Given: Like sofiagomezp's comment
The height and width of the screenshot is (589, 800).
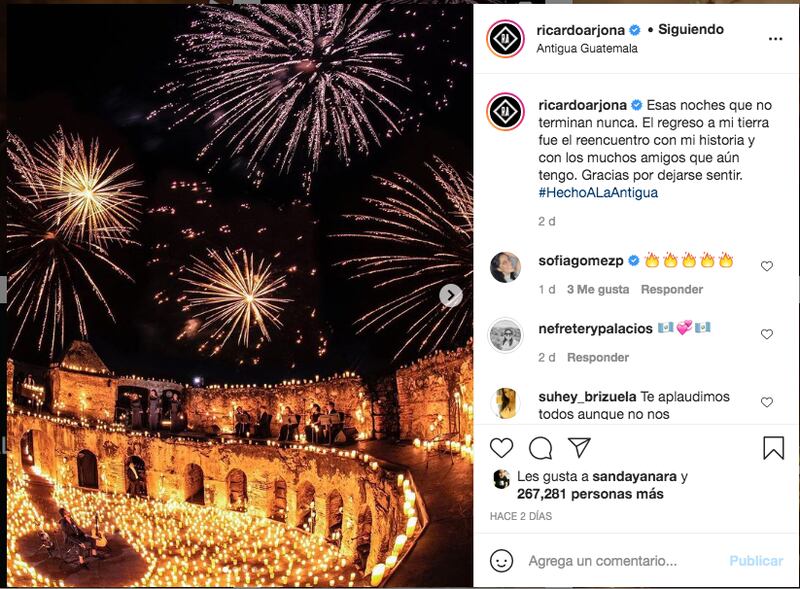Looking at the screenshot, I should point(767,266).
